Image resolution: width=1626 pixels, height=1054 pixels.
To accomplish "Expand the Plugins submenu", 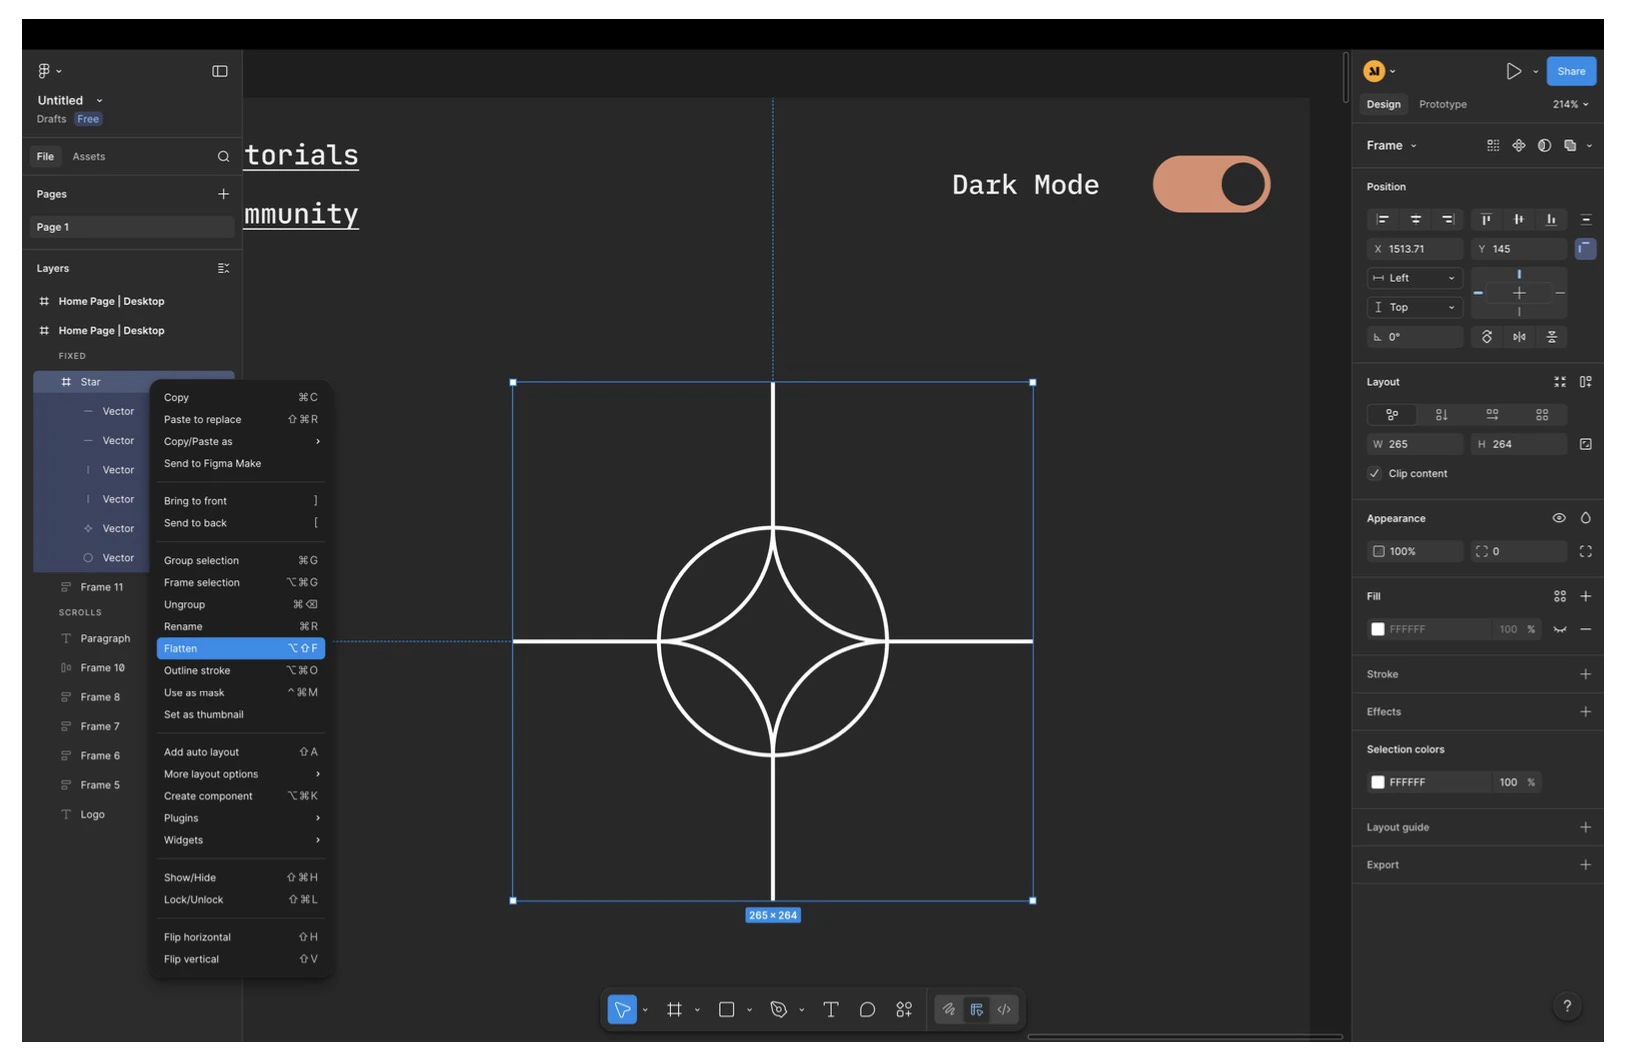I will 241,818.
